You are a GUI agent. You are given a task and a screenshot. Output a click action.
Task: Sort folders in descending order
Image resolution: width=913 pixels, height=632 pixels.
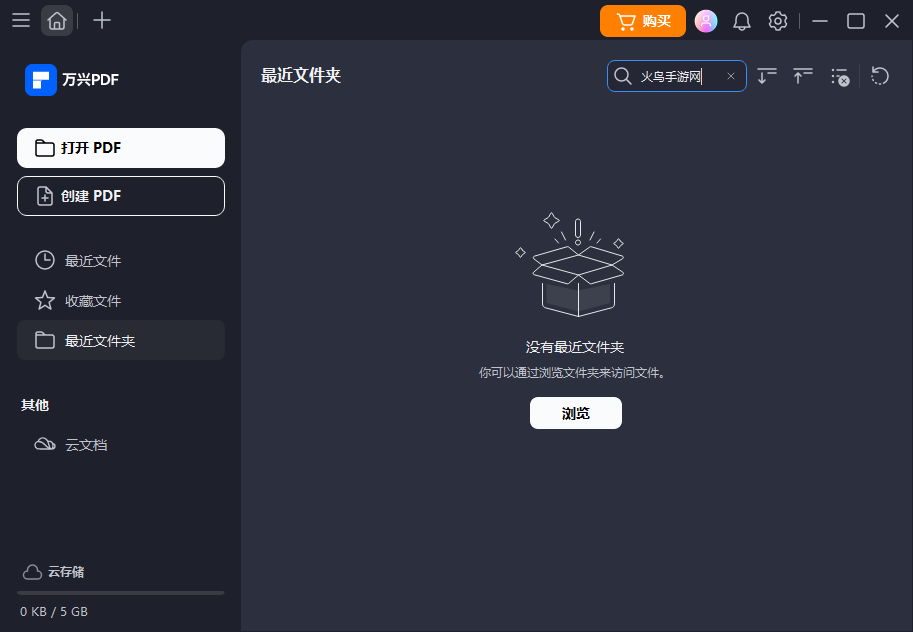pyautogui.click(x=767, y=76)
